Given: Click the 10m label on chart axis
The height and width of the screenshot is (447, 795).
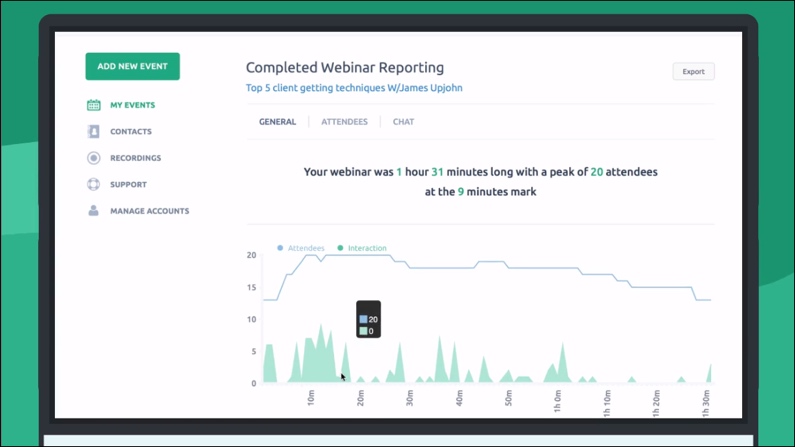Looking at the screenshot, I should (311, 397).
